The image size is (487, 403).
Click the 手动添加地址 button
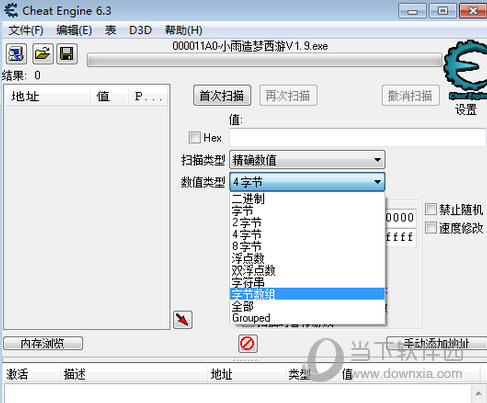click(x=436, y=343)
